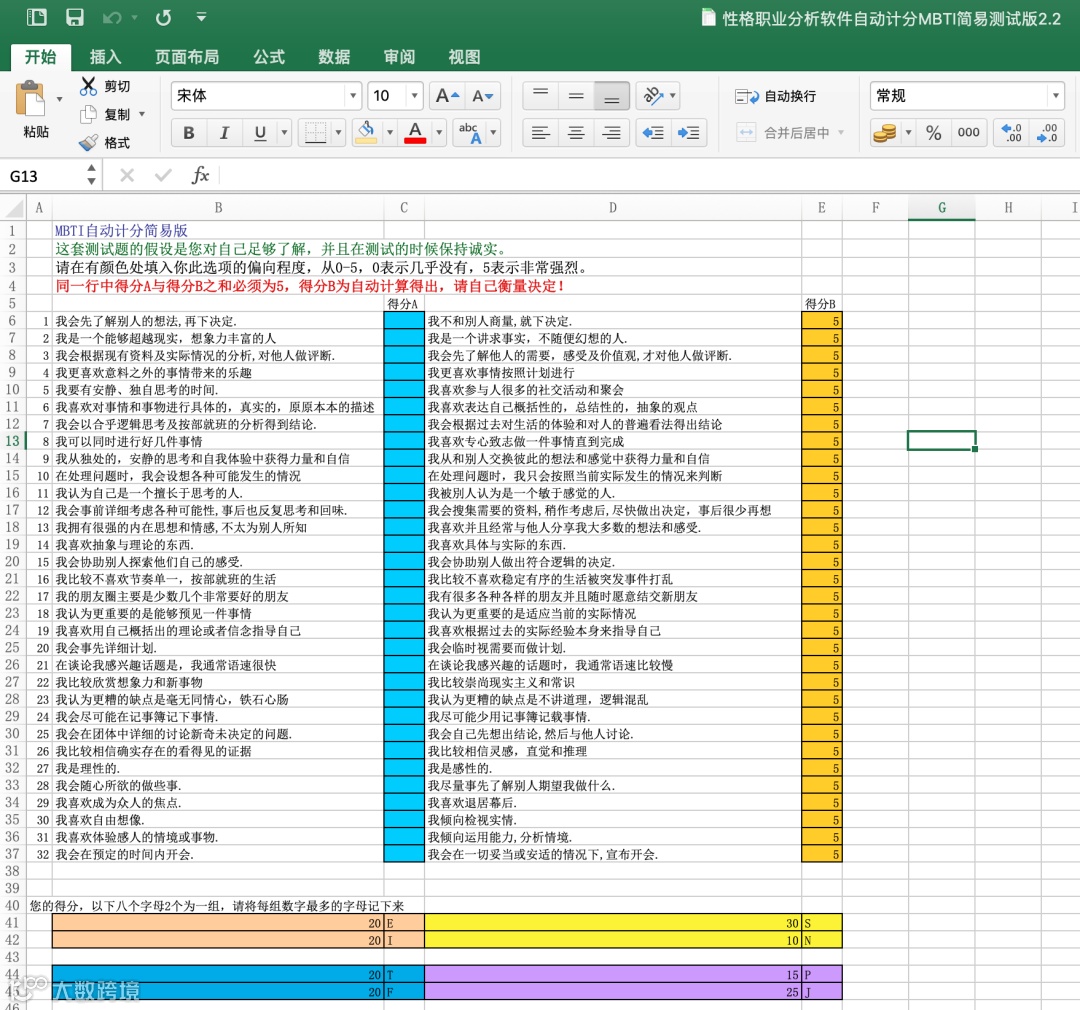
Task: Click the Center align text icon
Action: 576,132
